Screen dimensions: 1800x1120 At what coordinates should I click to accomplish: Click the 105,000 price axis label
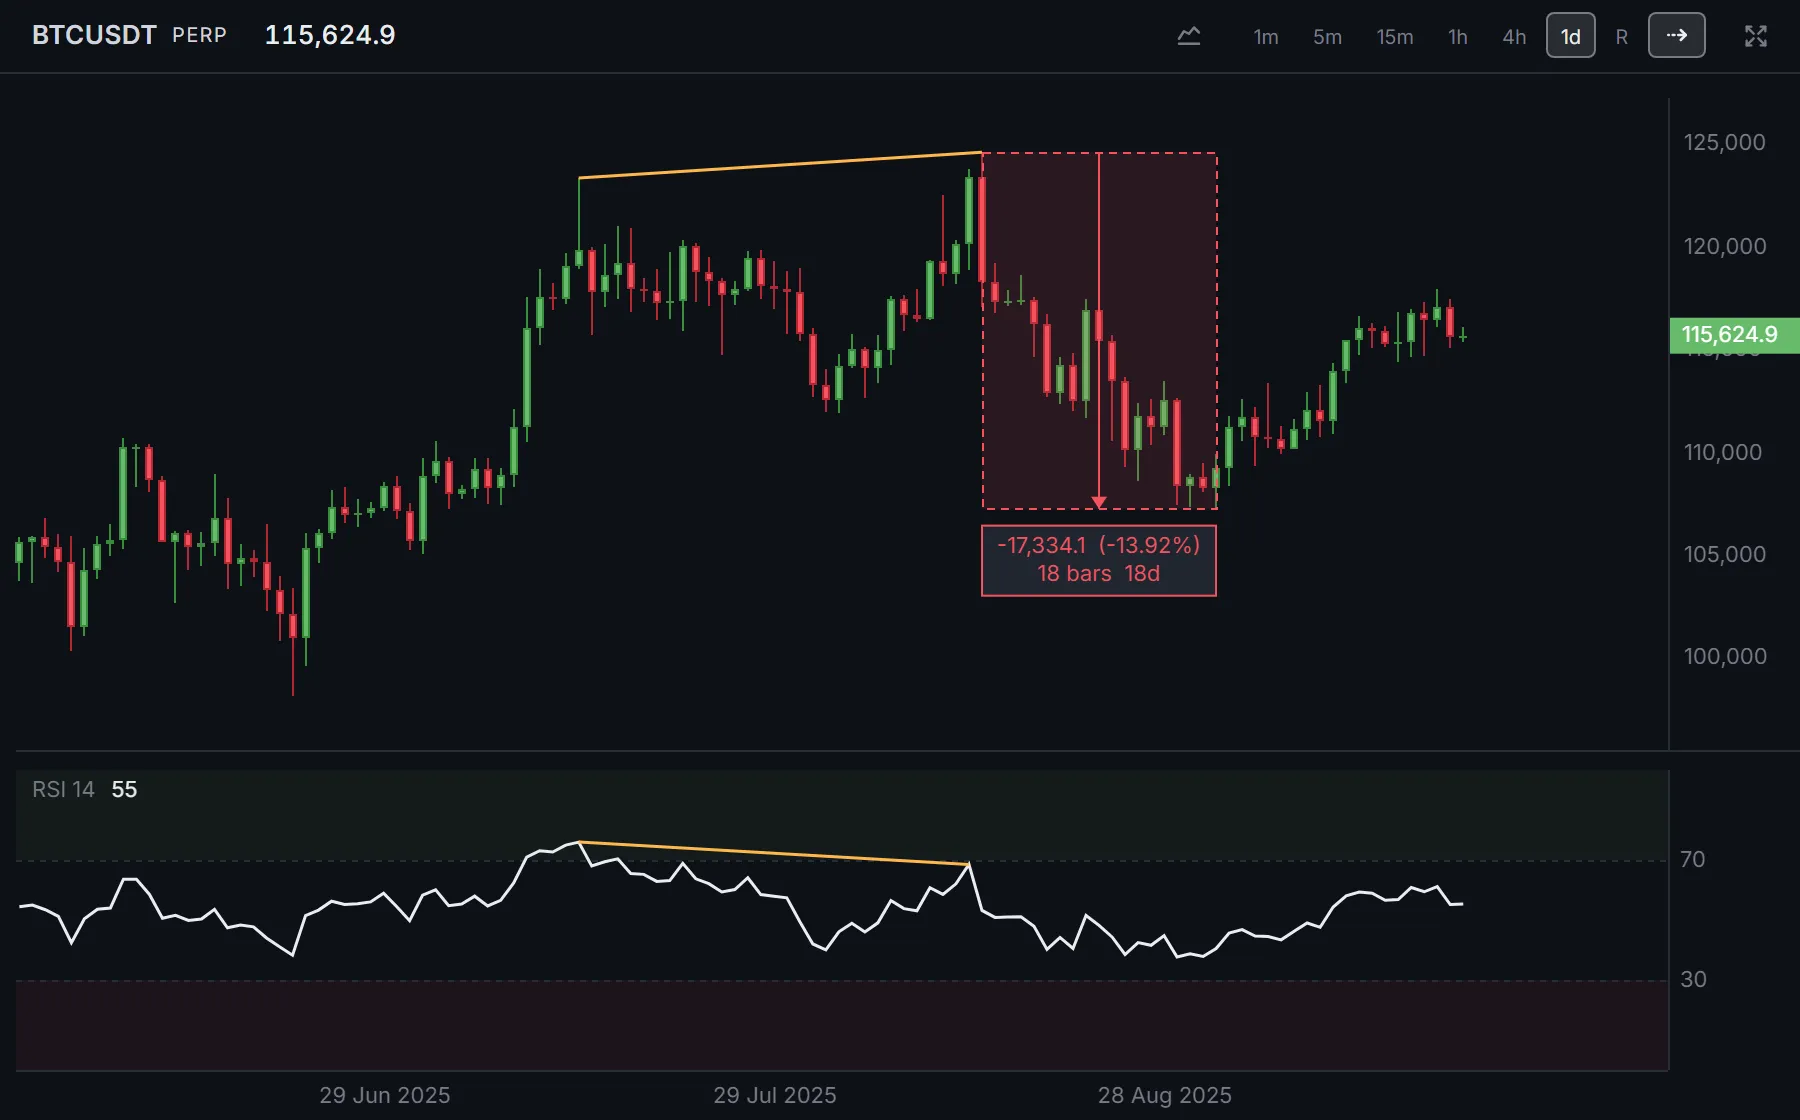click(1725, 554)
